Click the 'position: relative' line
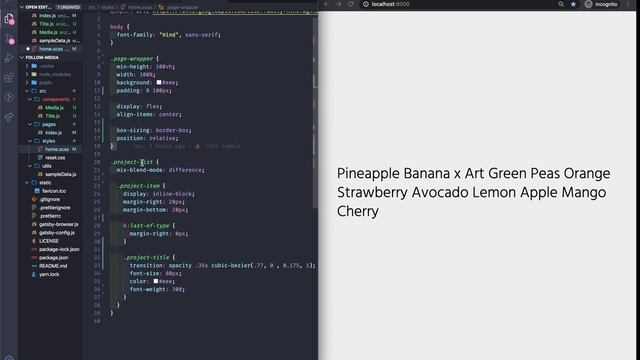Screen dimensions: 640x360 tap(147, 138)
